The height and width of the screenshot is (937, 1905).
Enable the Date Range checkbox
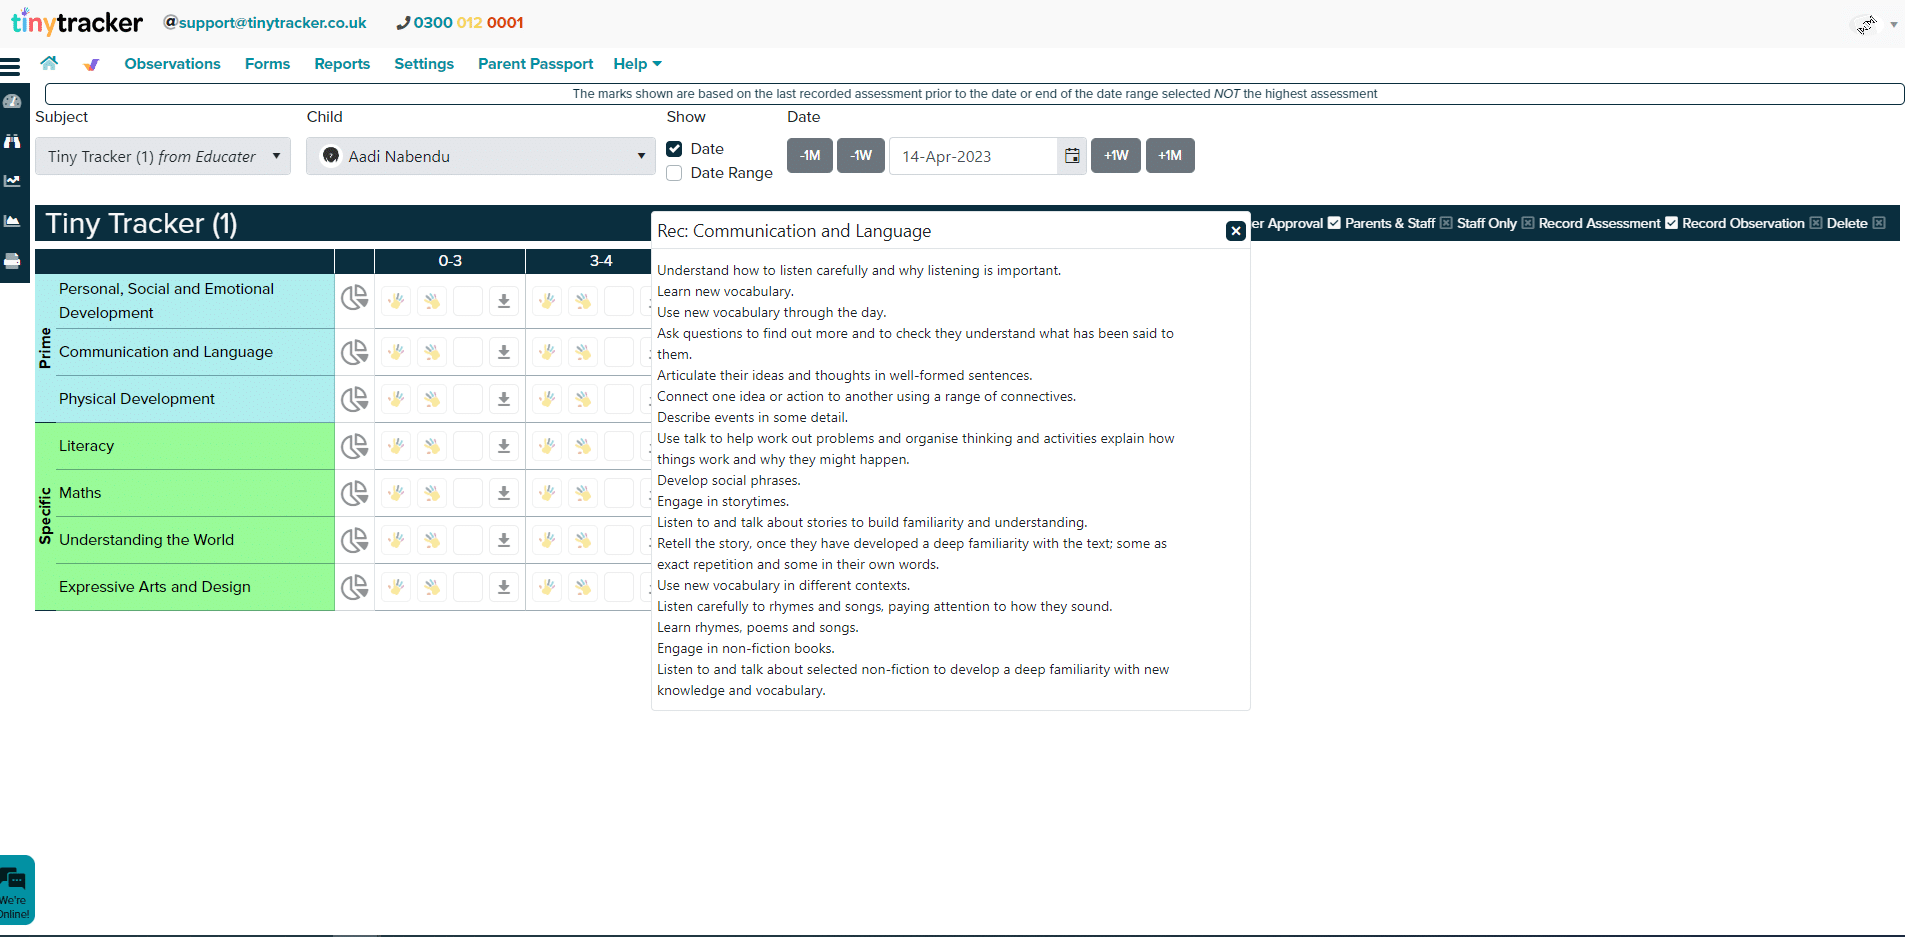674,173
